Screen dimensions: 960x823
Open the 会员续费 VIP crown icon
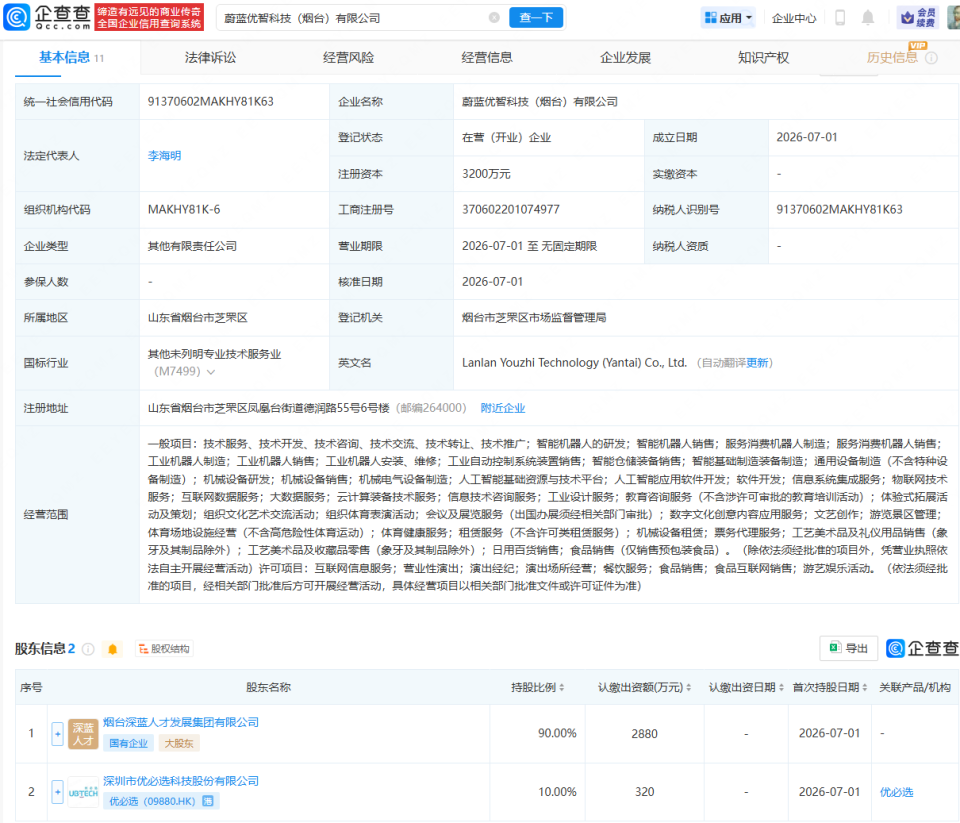click(918, 18)
